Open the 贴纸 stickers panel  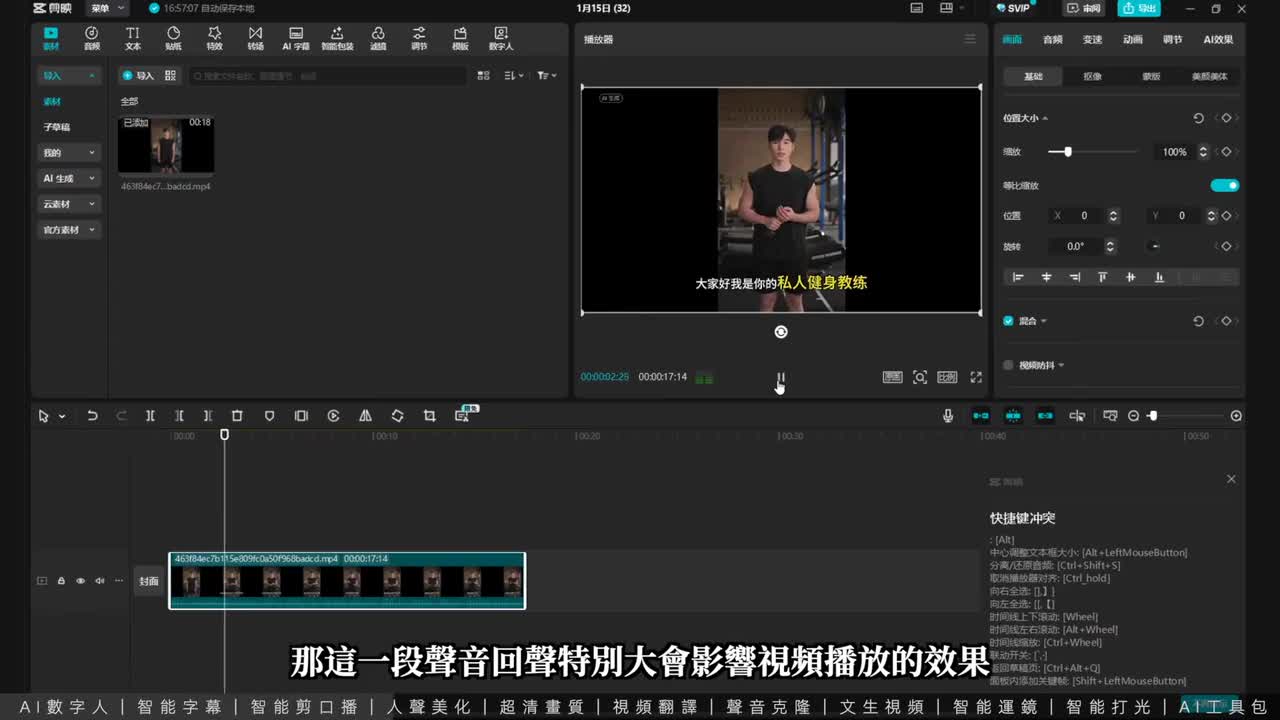(173, 38)
